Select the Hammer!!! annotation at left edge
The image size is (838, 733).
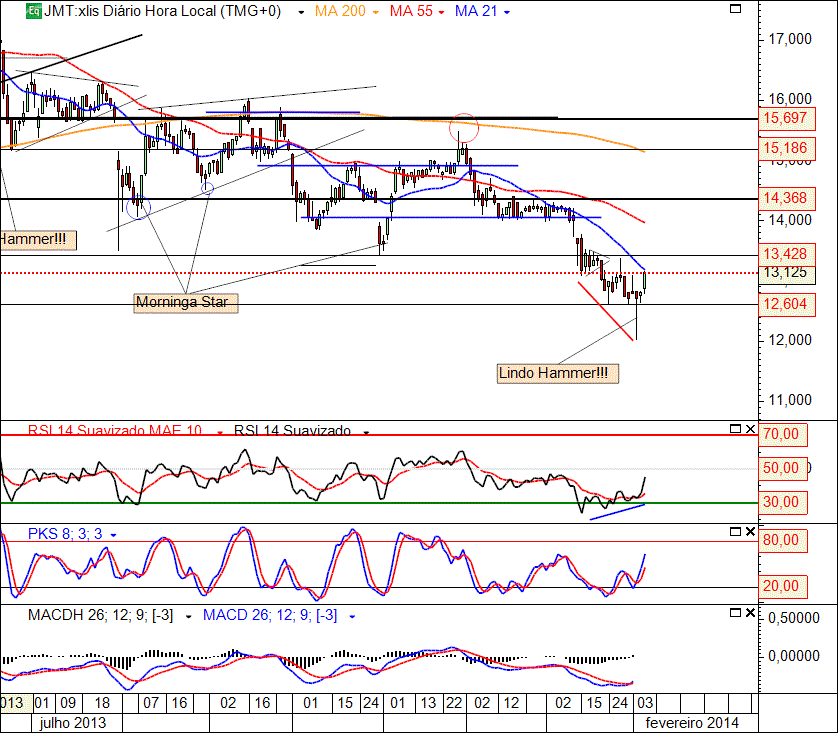[37, 239]
